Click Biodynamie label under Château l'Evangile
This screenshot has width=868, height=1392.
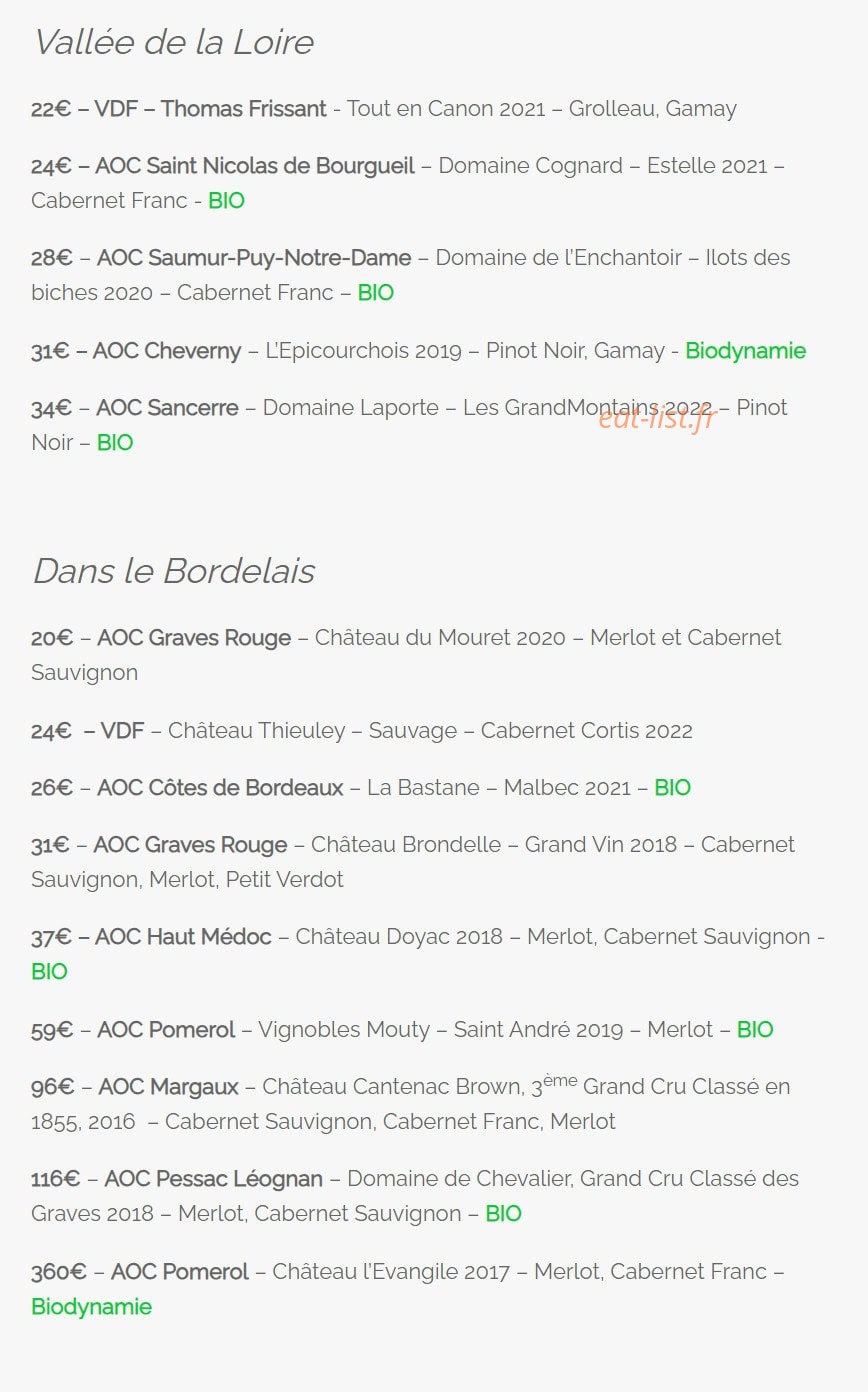91,1306
